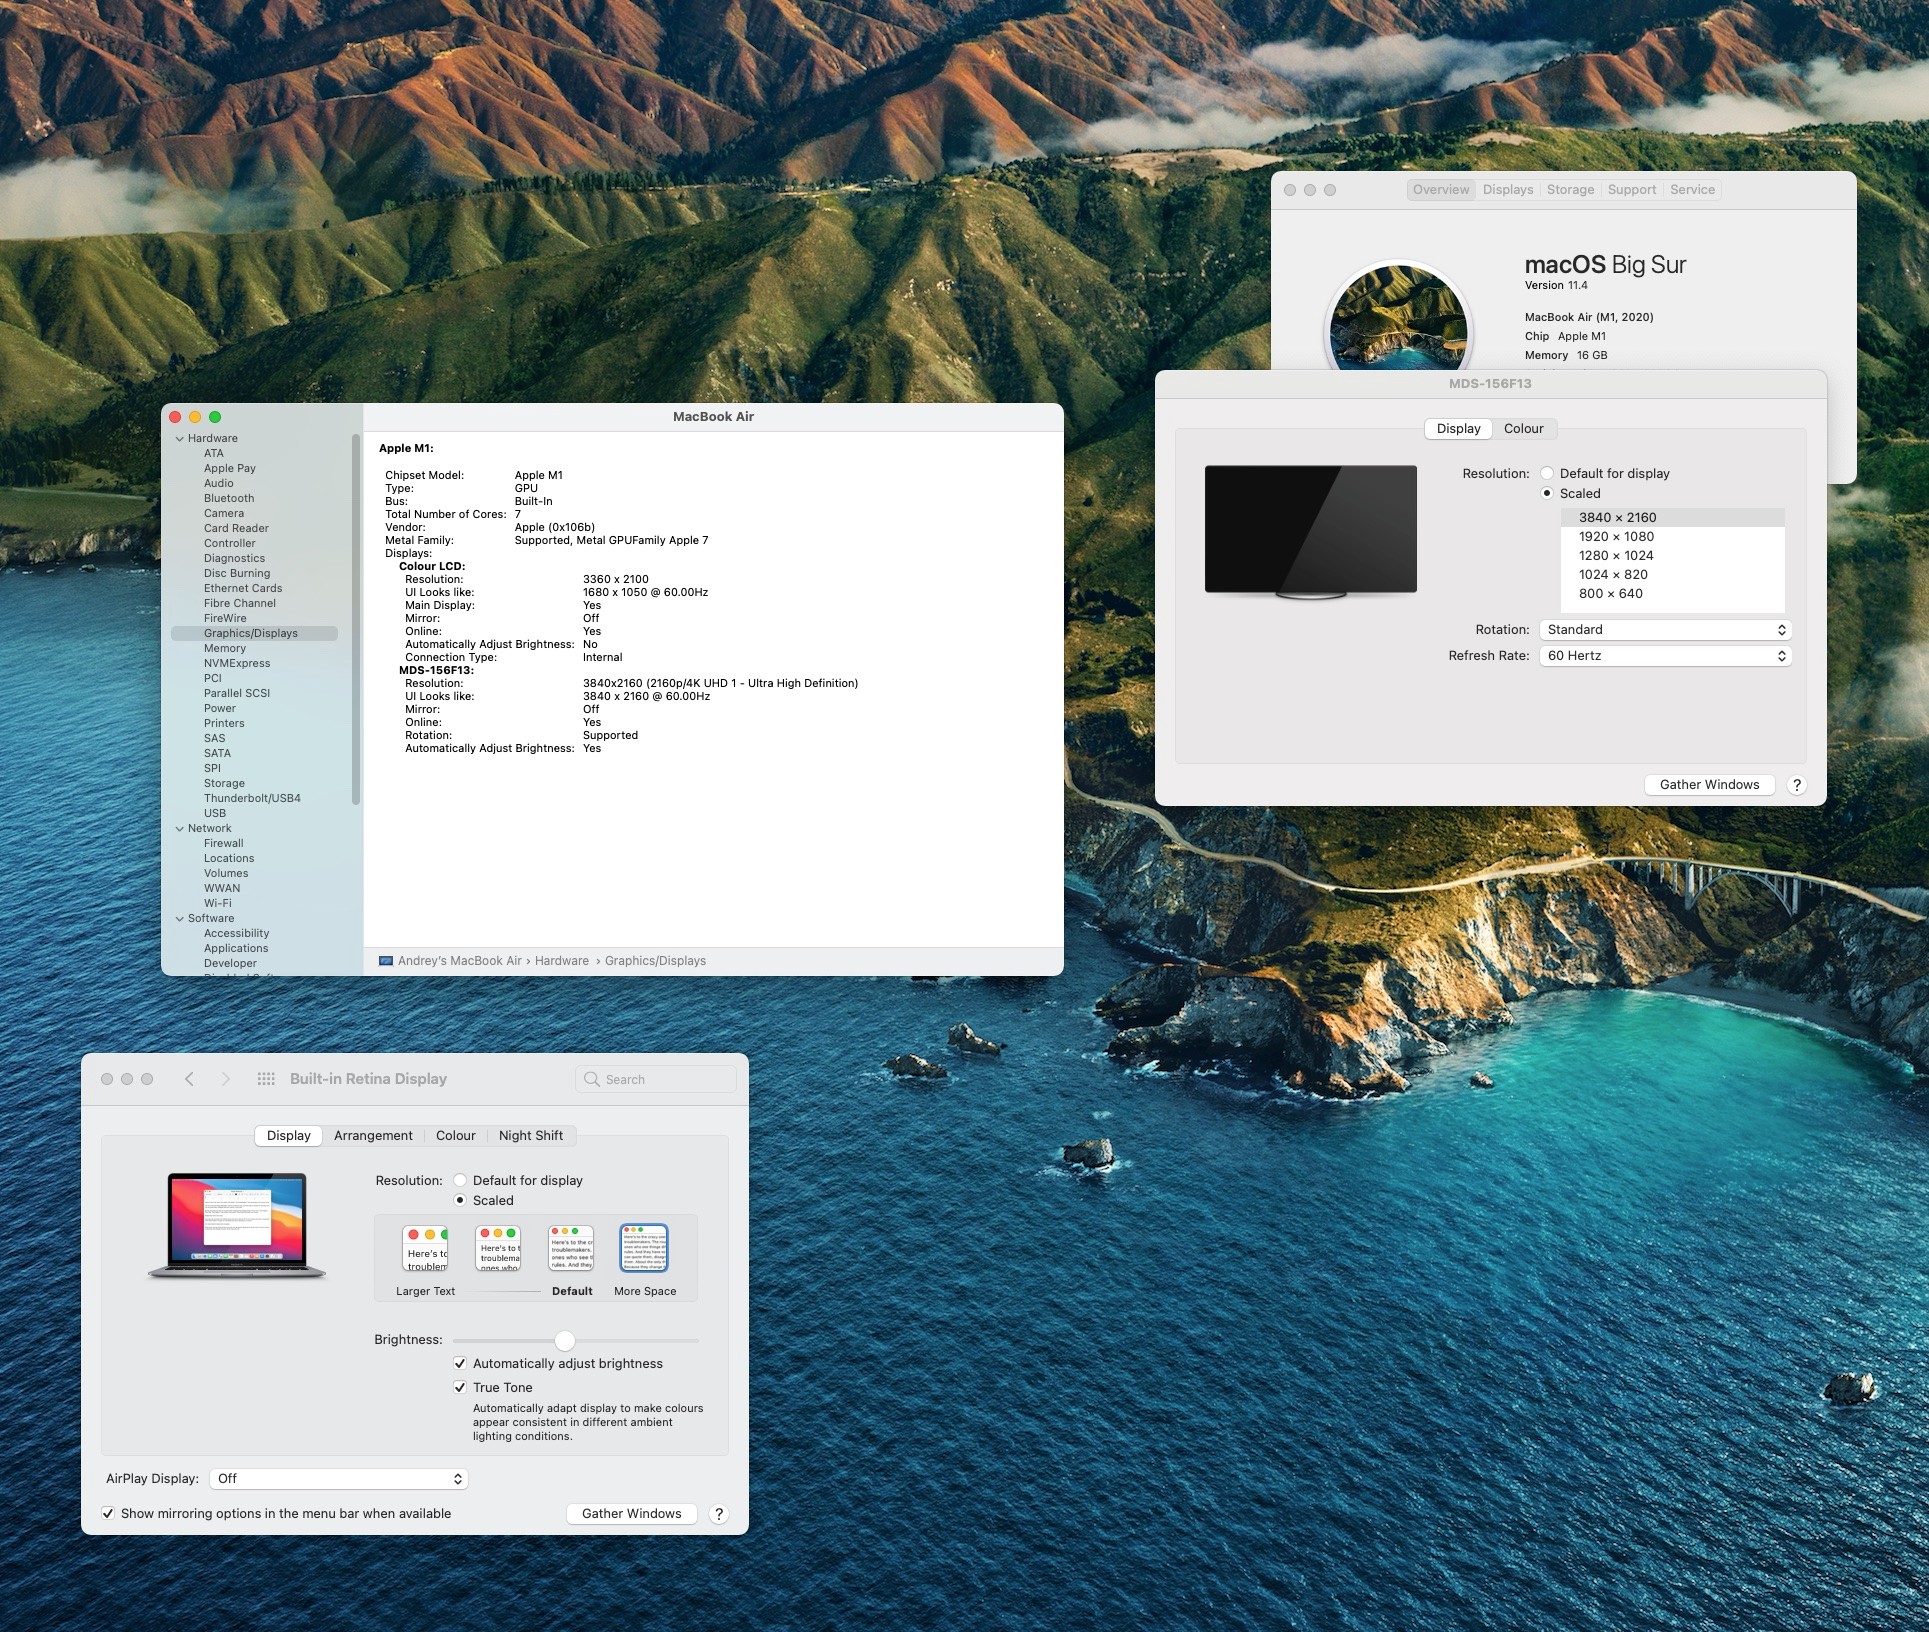Toggle the True Tone checkbox
Screen dimensions: 1929x1632
point(460,1387)
